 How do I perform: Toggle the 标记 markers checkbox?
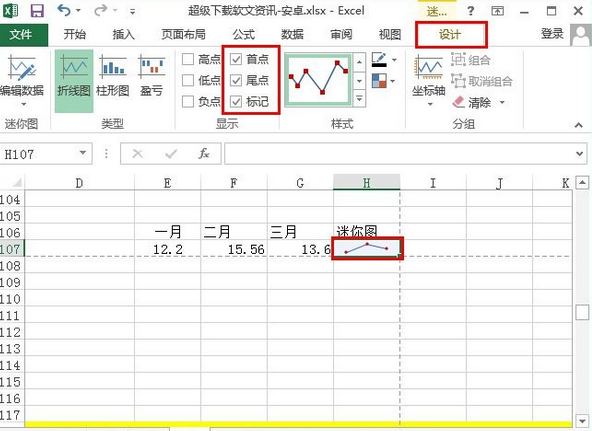[x=236, y=102]
